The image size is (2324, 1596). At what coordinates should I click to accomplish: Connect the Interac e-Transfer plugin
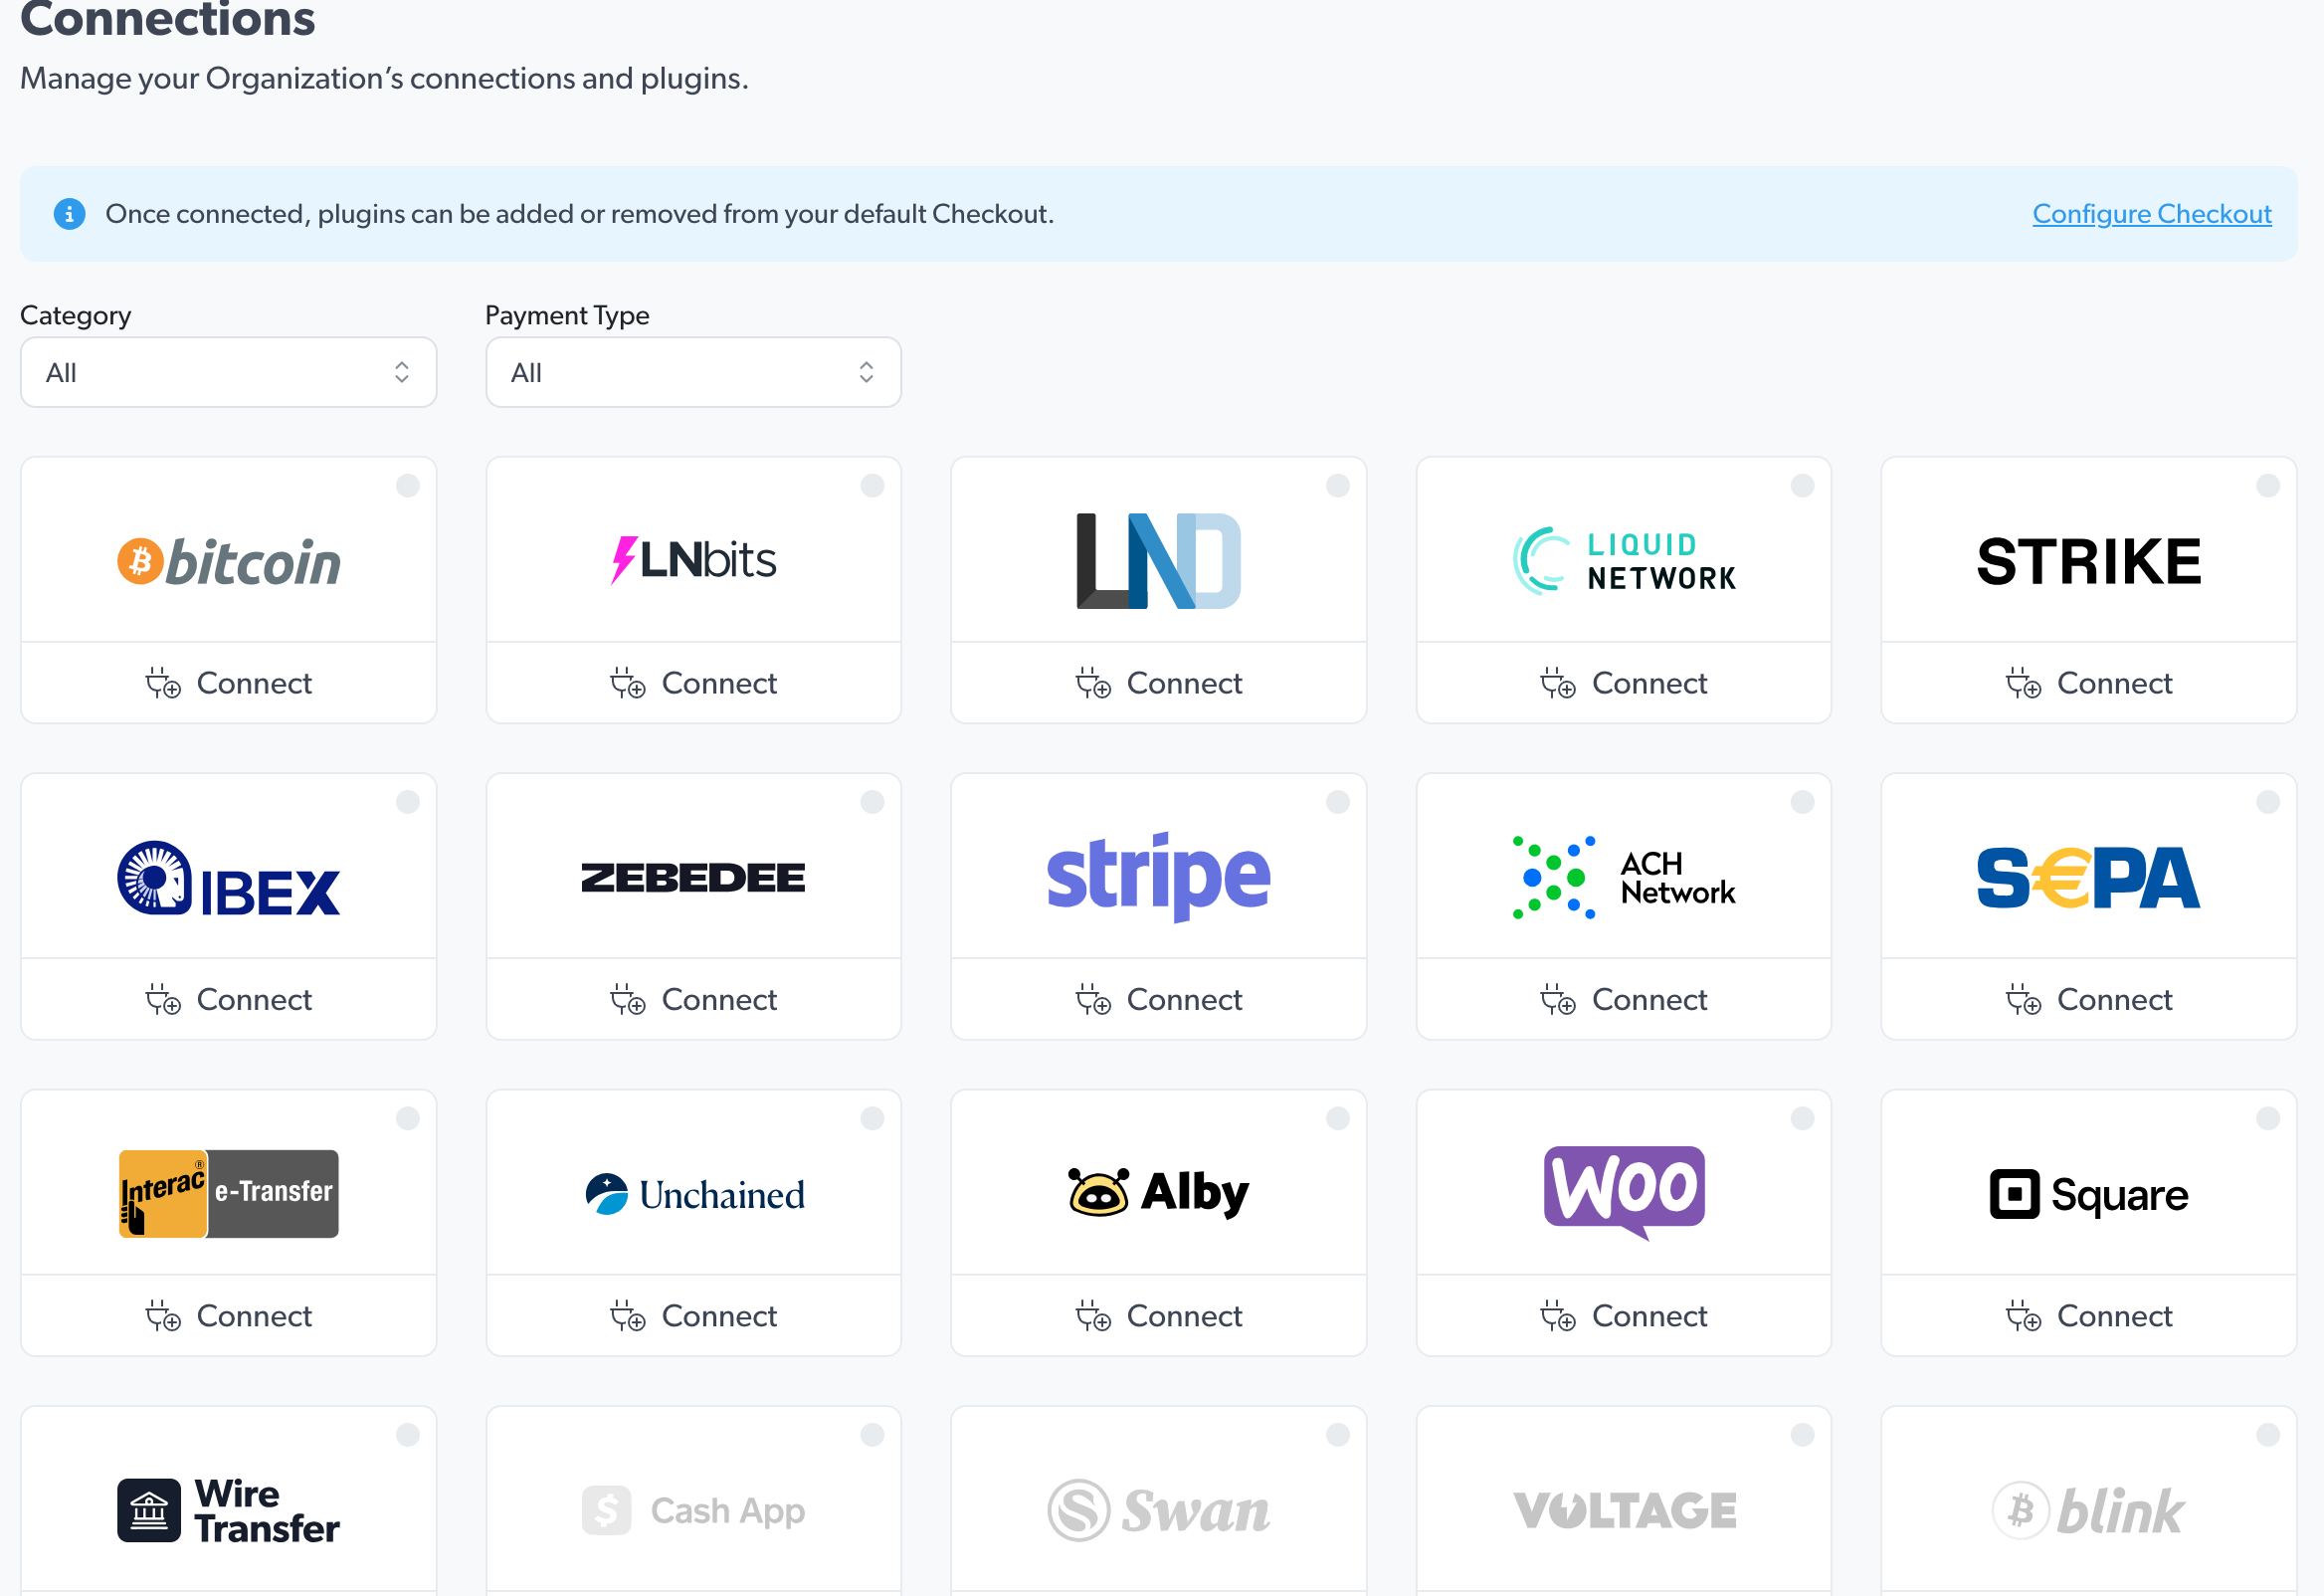(x=229, y=1316)
